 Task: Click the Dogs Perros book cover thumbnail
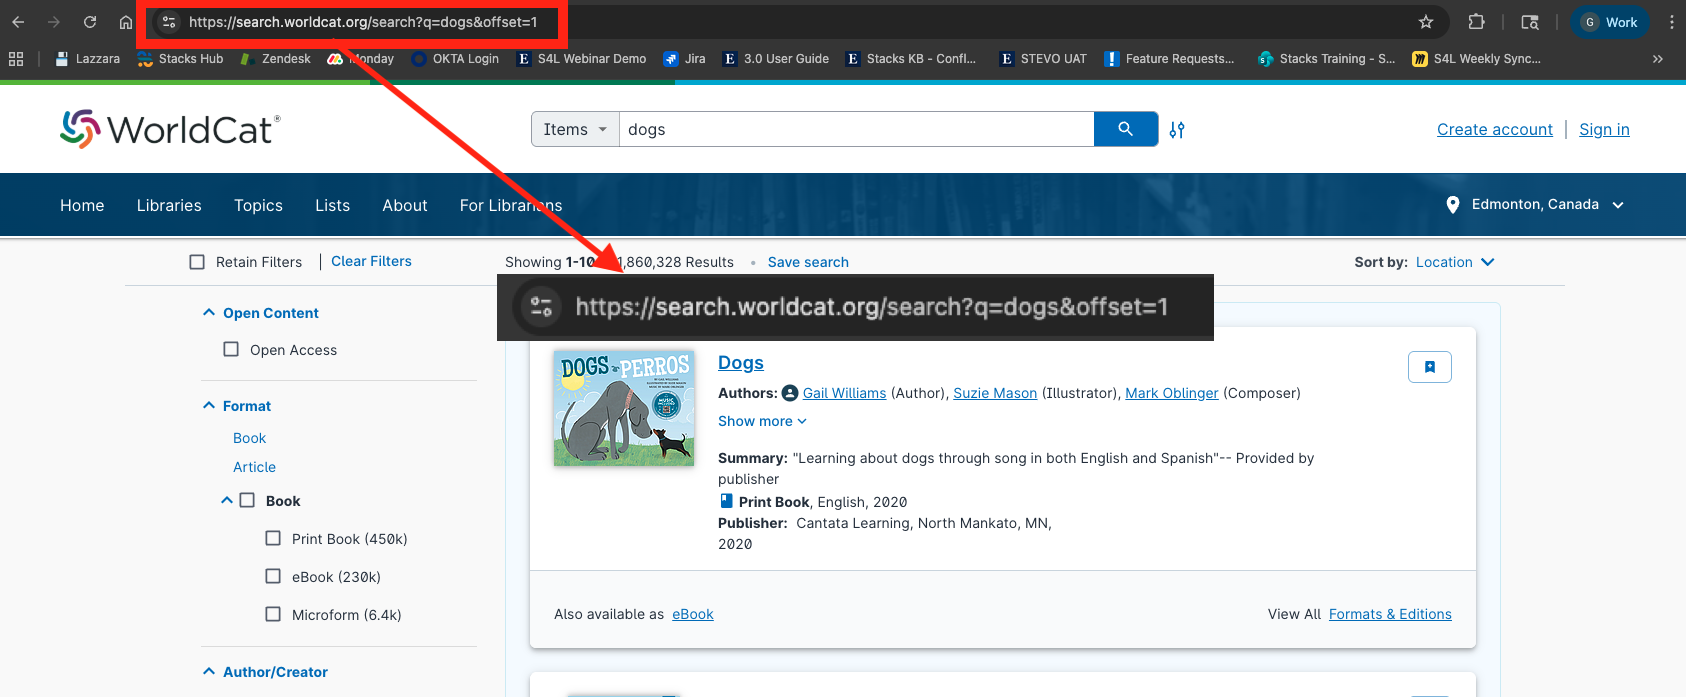coord(624,408)
